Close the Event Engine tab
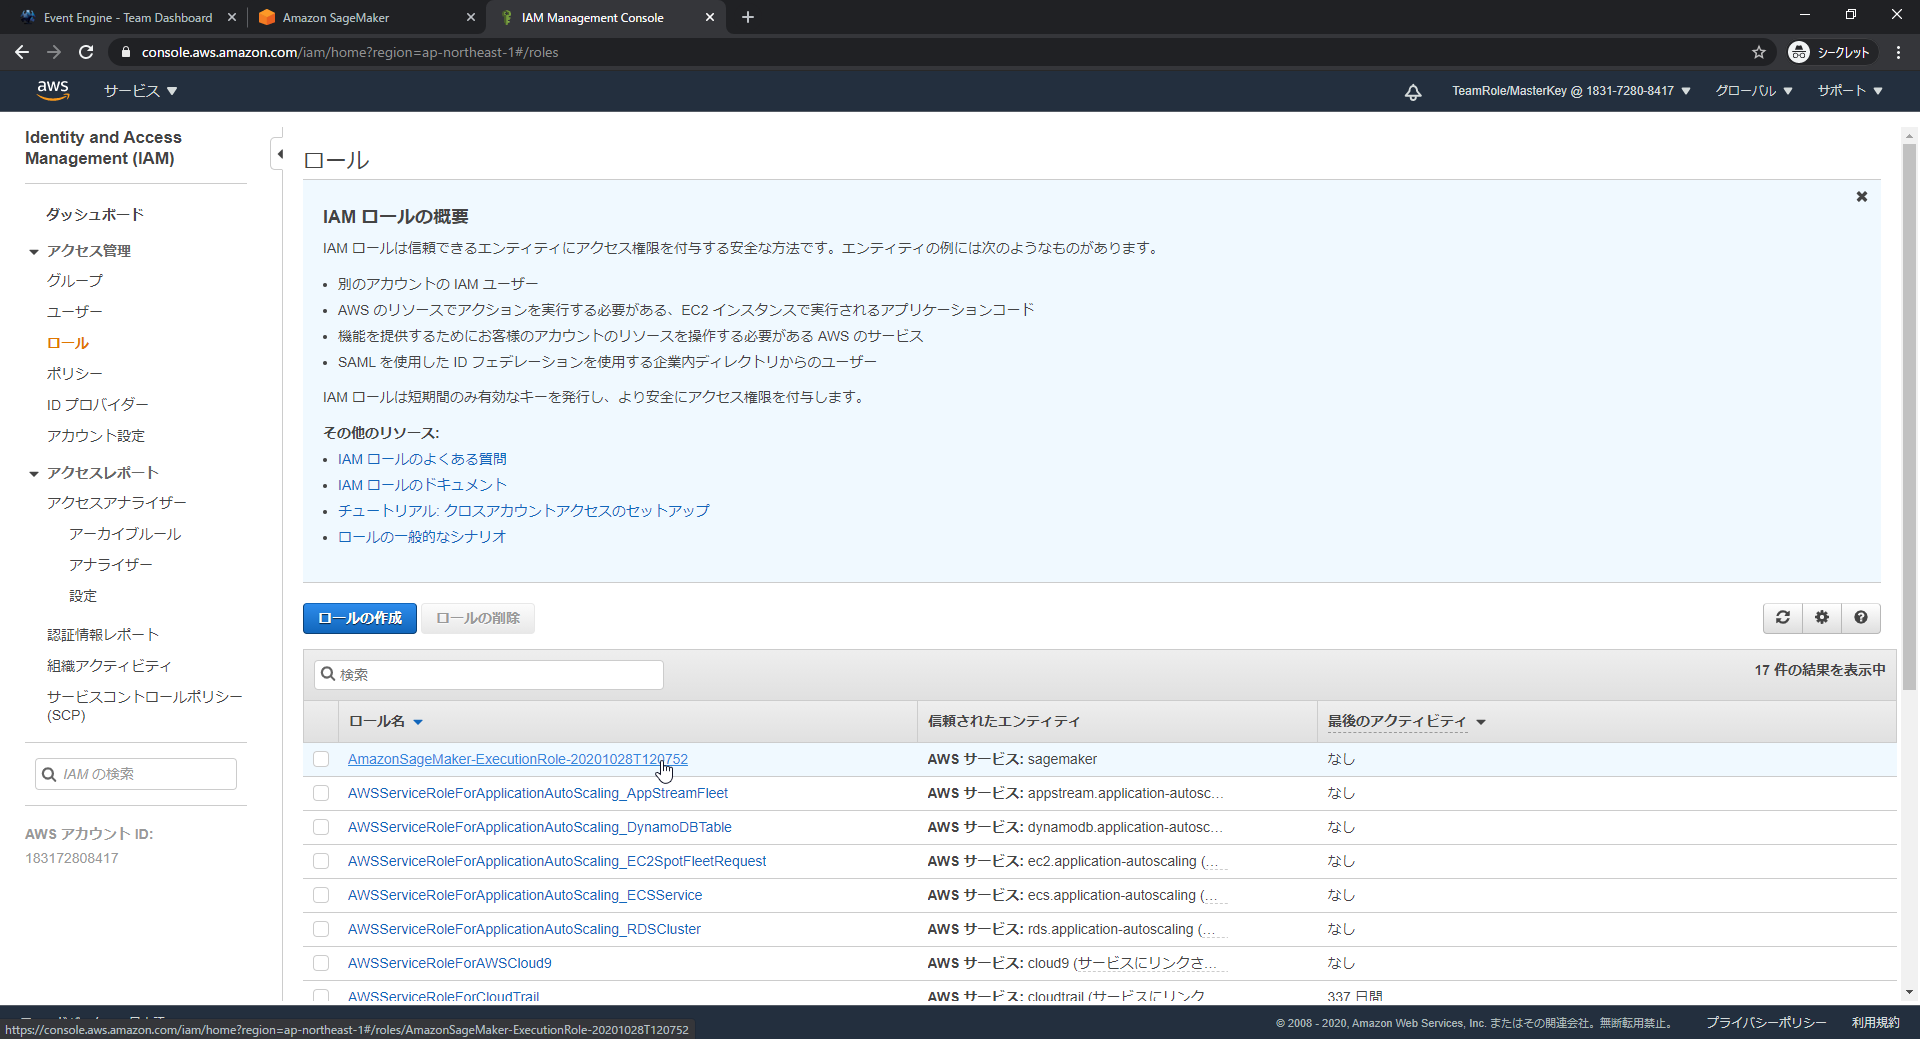 click(232, 17)
